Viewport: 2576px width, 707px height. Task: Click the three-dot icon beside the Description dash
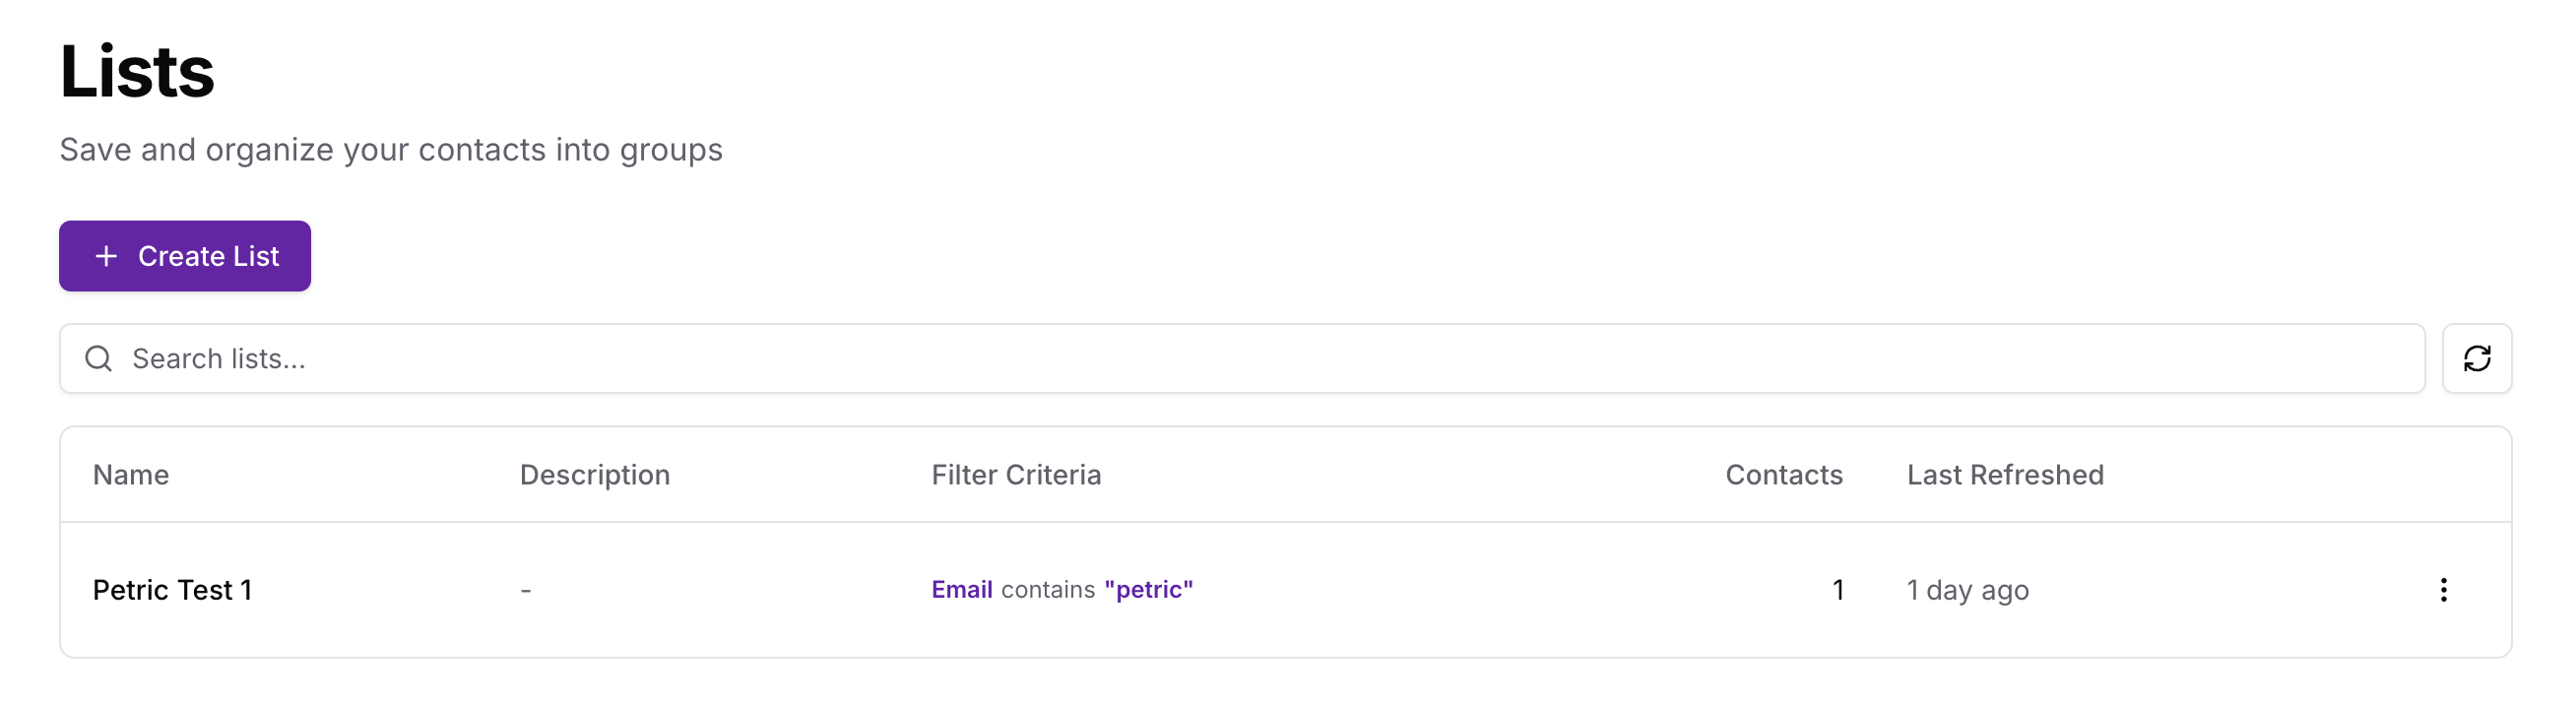click(x=597, y=590)
